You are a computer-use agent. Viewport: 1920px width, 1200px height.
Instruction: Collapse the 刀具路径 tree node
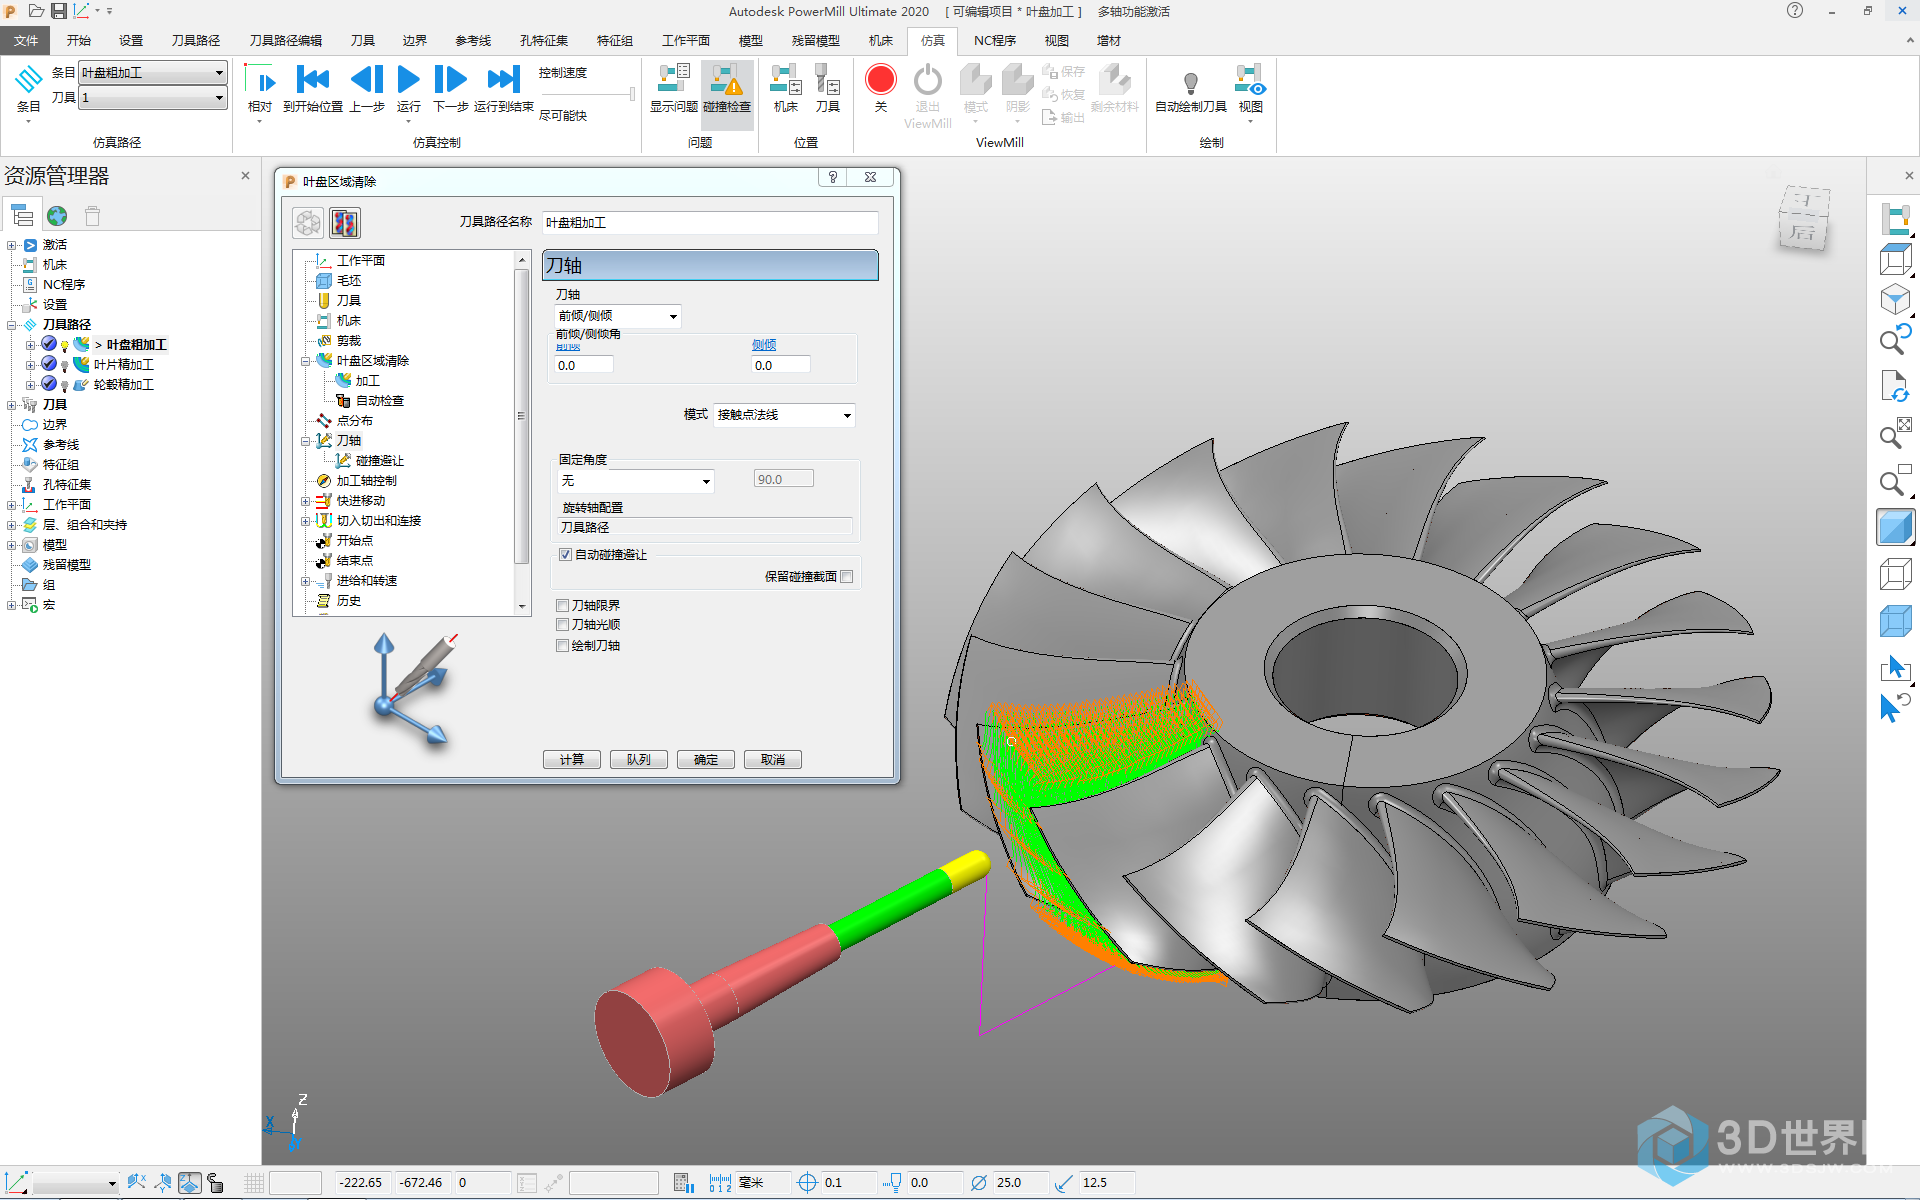coord(11,325)
